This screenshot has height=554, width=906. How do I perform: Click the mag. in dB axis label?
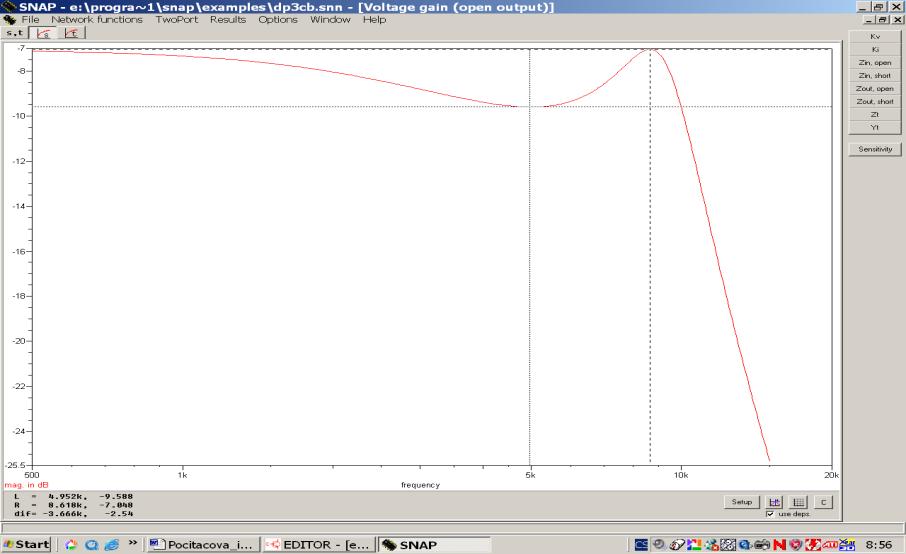coord(27,485)
